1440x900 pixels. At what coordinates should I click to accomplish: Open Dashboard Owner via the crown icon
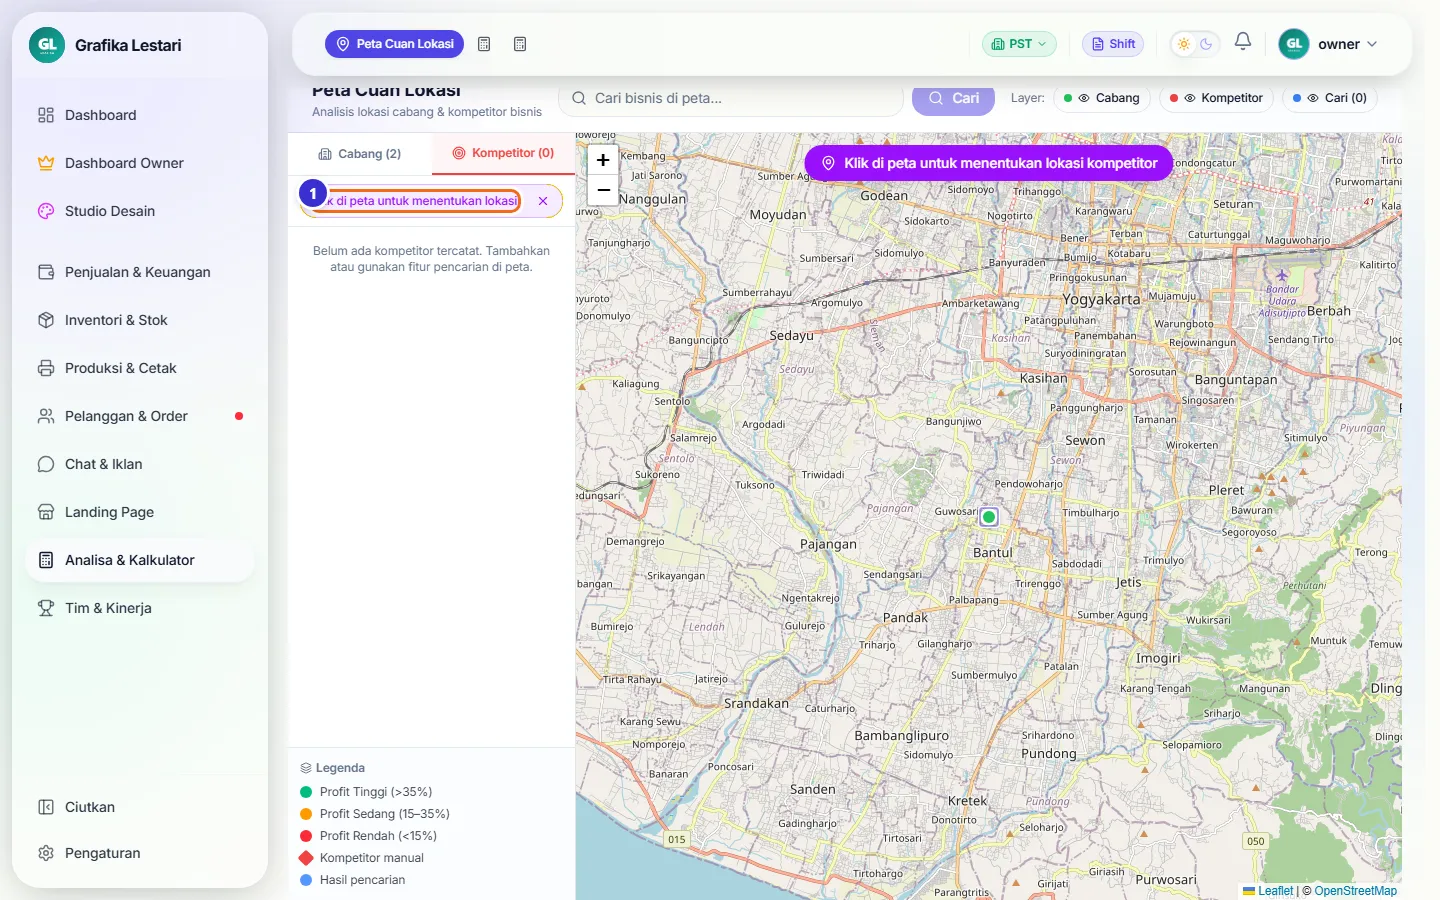[46, 163]
